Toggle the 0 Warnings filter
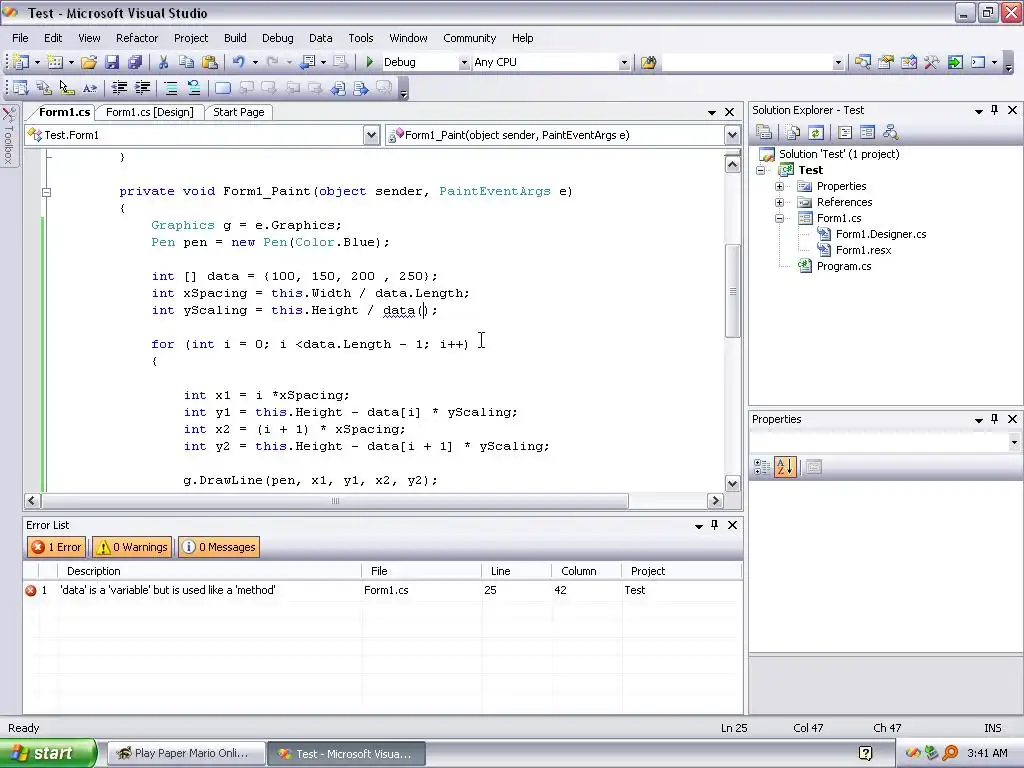 (x=132, y=547)
